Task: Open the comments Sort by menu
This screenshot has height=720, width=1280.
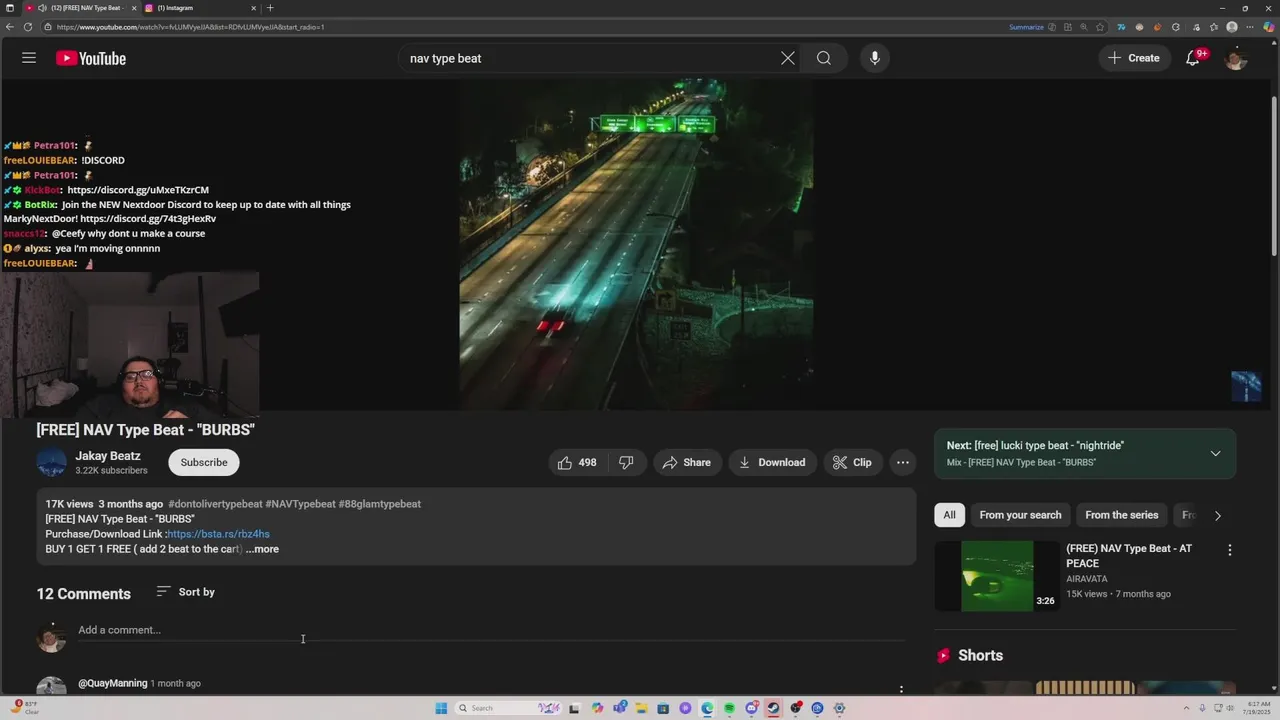Action: coord(186,592)
